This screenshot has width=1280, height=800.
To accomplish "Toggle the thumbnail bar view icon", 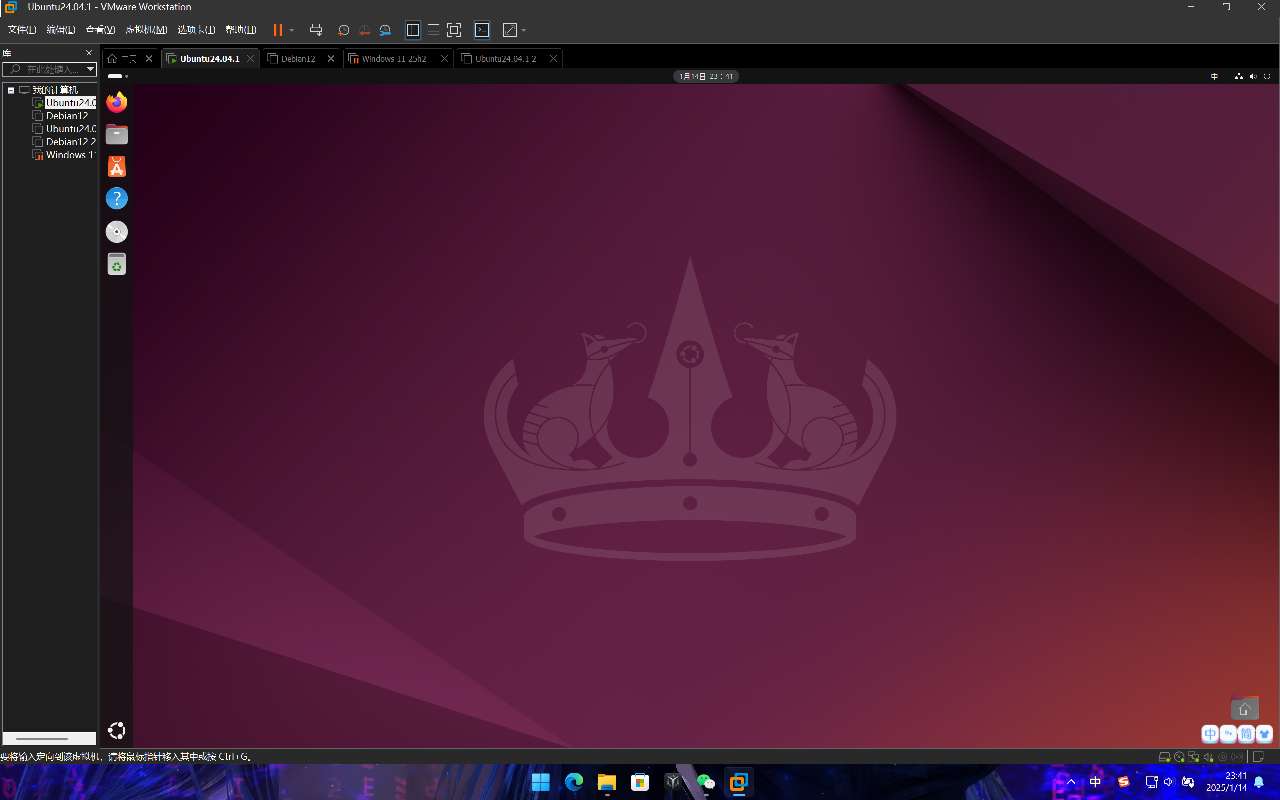I will (x=433, y=31).
